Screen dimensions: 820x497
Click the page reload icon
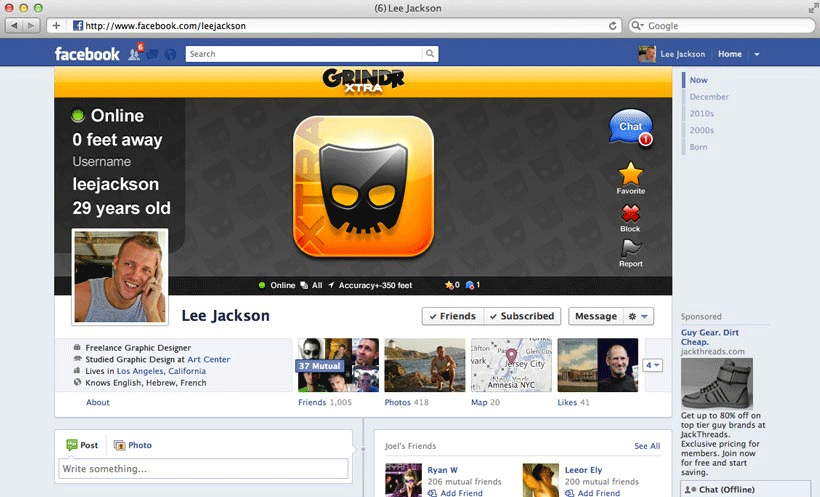pyautogui.click(x=612, y=25)
